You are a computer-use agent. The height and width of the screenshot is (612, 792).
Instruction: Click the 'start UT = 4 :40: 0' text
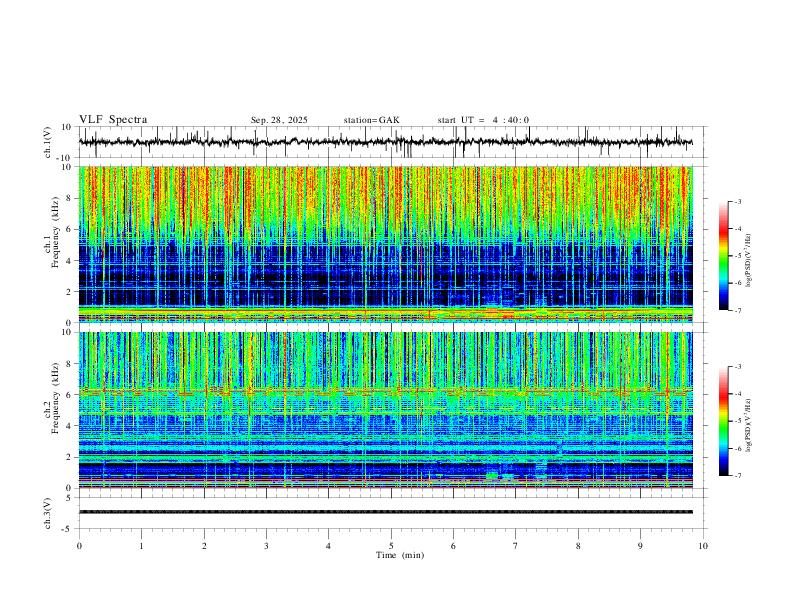(483, 120)
